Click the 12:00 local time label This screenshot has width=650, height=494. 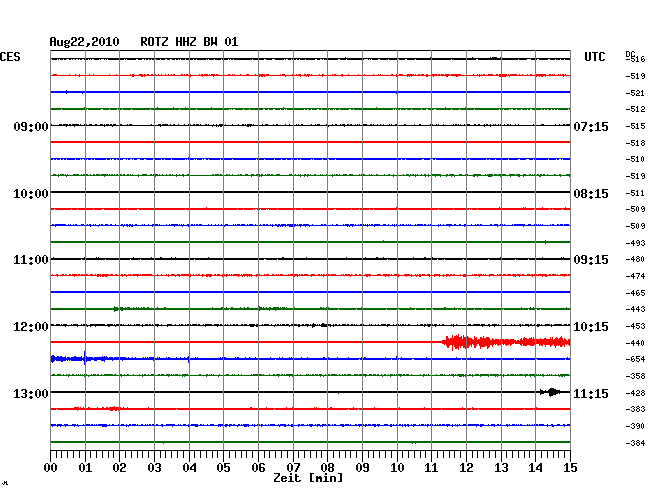31,327
